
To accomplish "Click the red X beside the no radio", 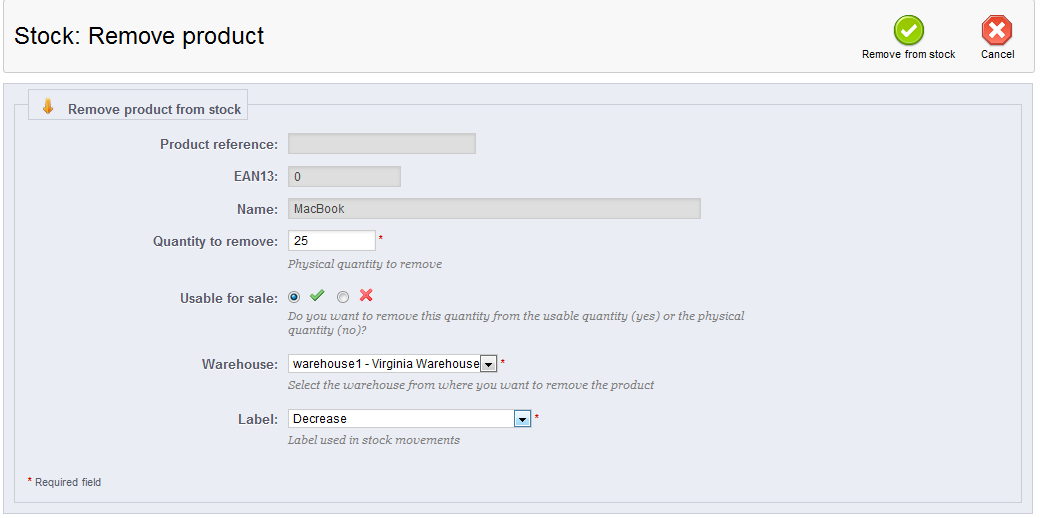I will [365, 295].
